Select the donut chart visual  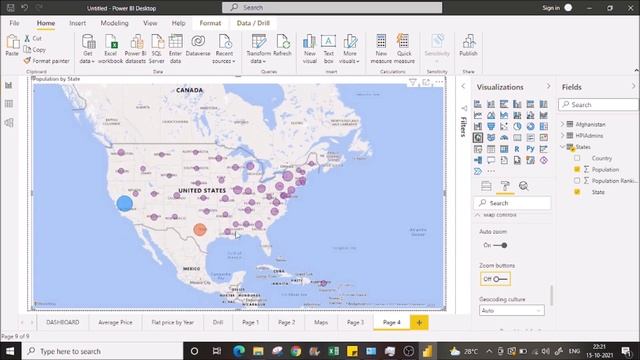coord(530,127)
